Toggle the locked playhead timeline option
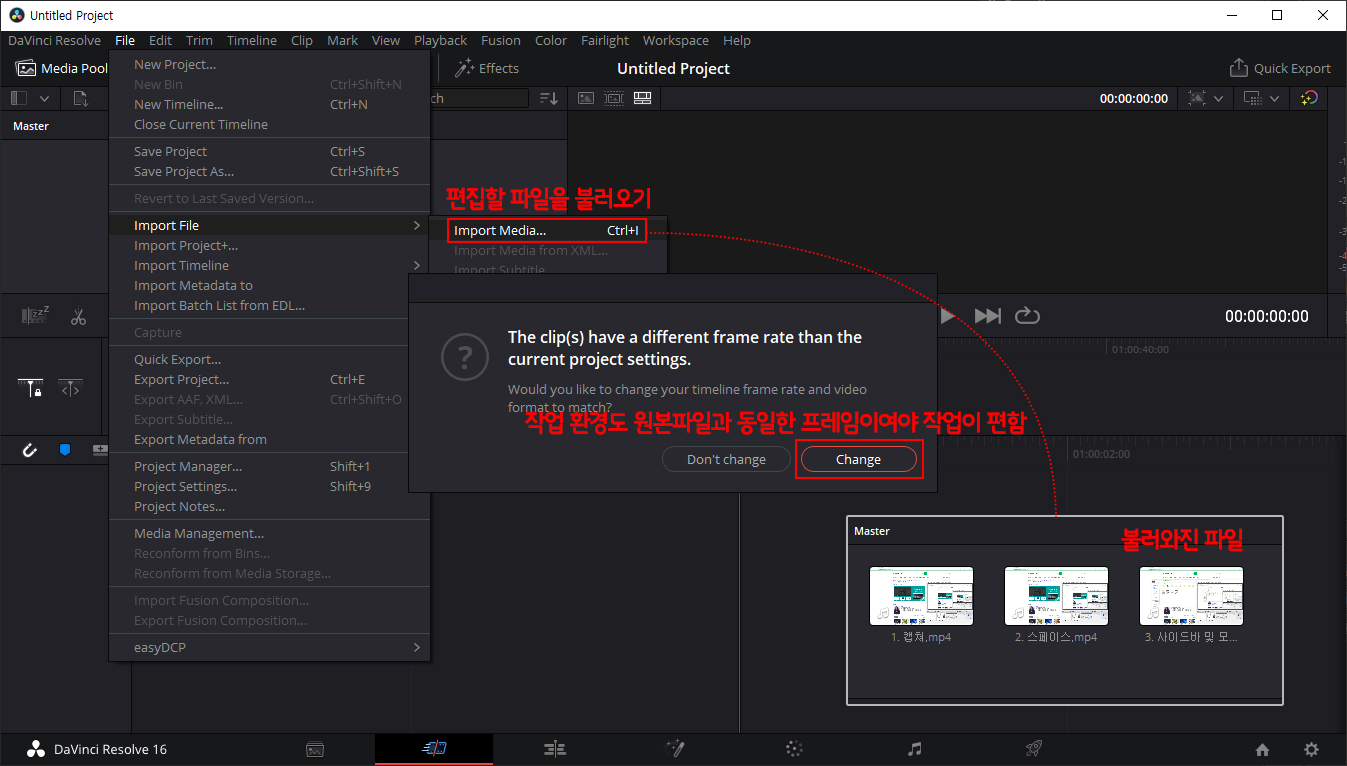 click(31, 388)
